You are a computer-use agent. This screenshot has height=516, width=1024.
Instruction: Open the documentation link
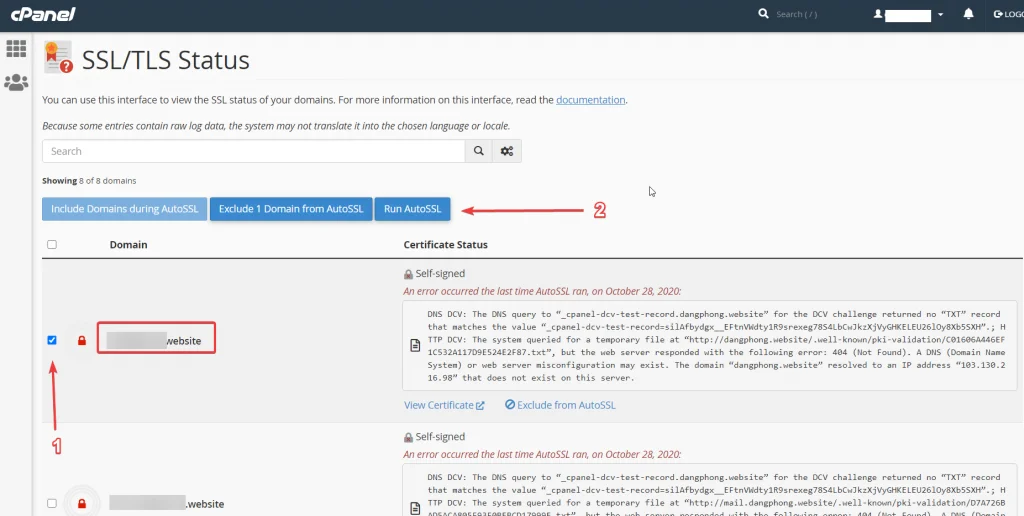point(590,100)
